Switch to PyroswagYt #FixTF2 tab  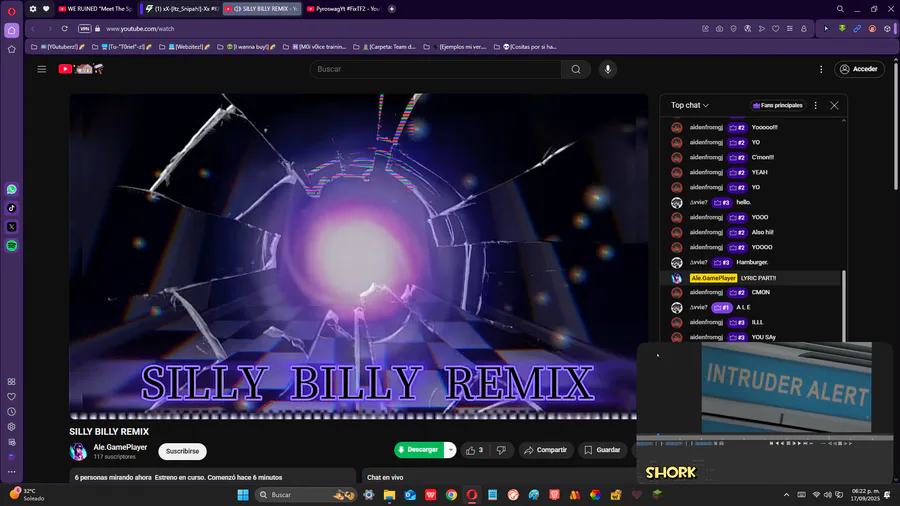coord(343,9)
